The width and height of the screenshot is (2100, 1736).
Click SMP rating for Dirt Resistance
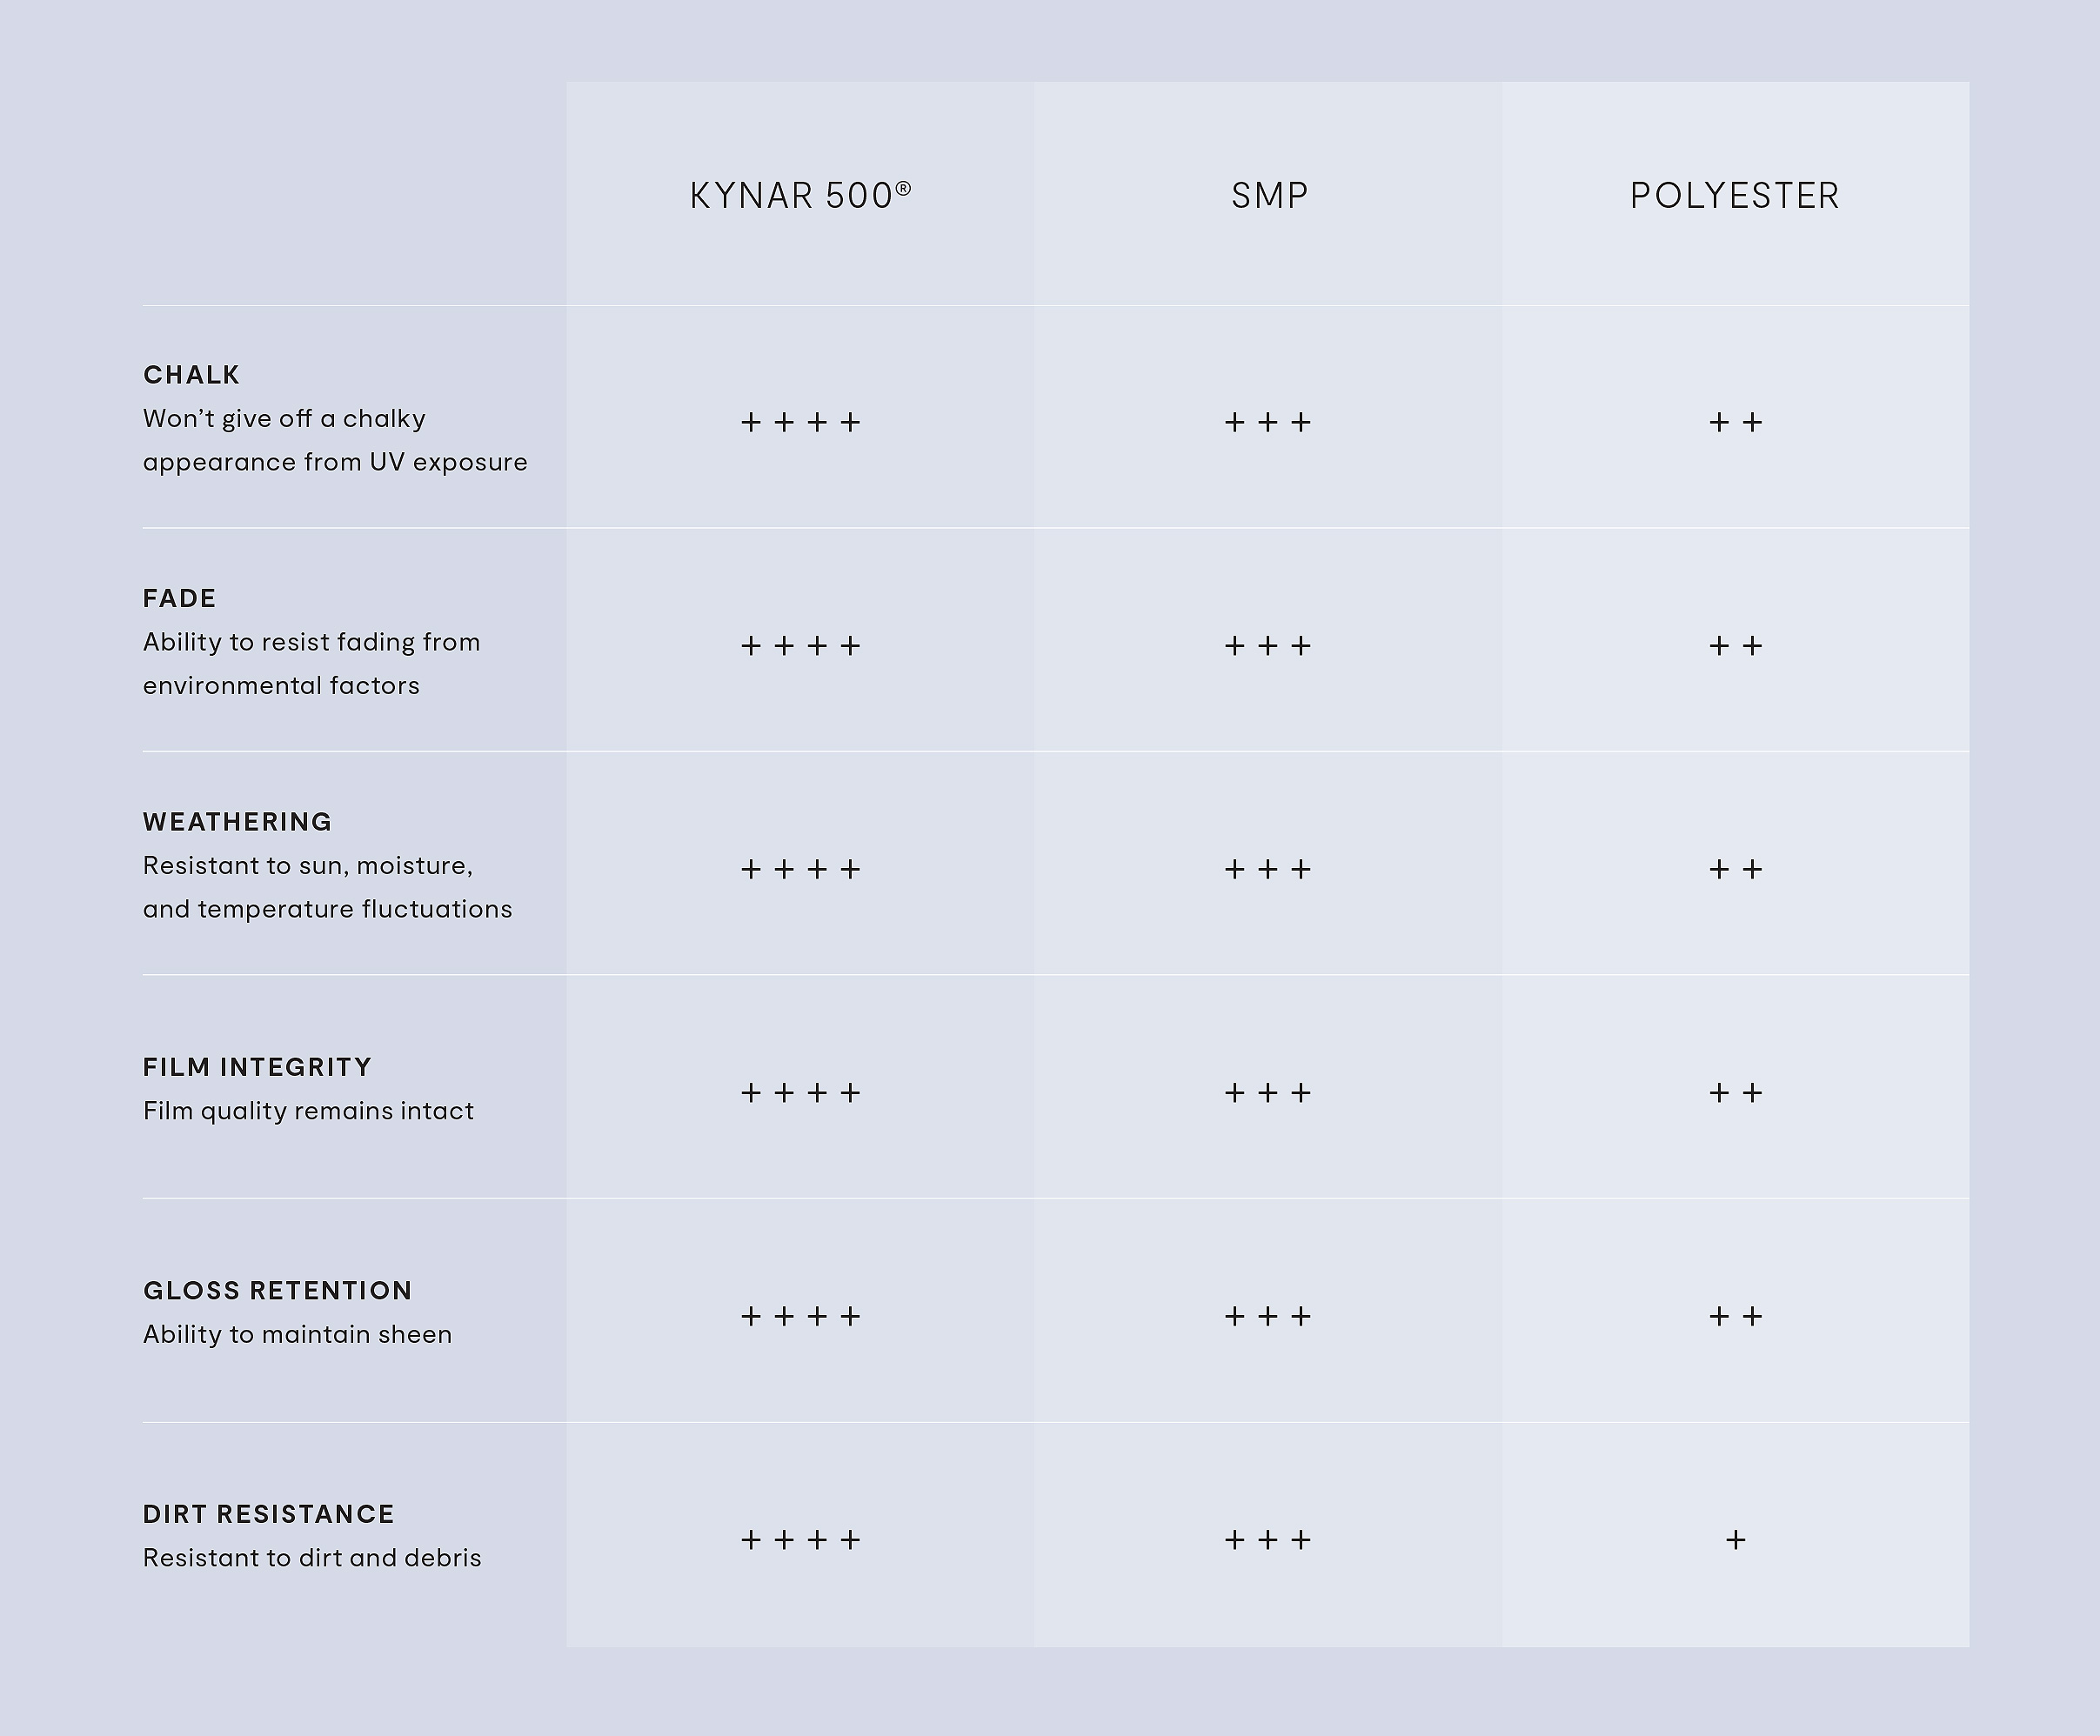point(1268,1540)
